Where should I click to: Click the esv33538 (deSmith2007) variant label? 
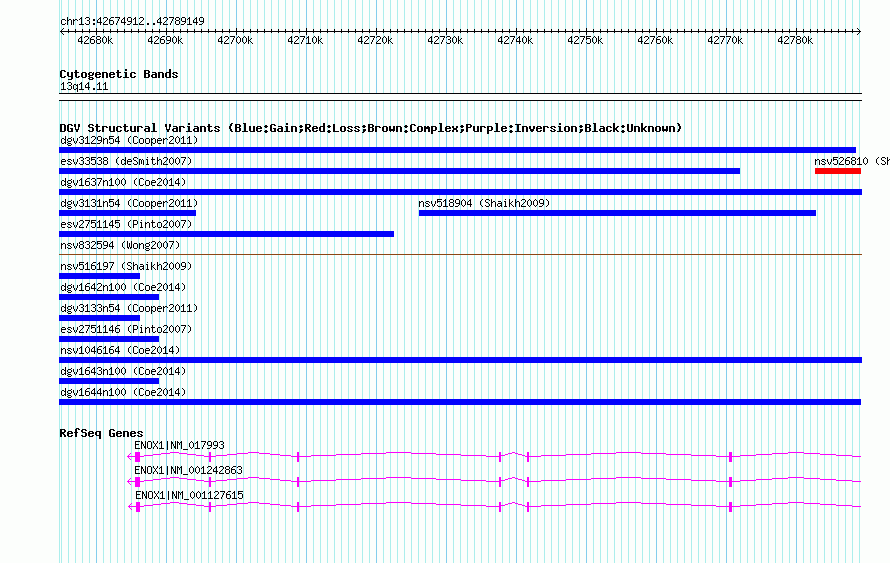[x=125, y=162]
